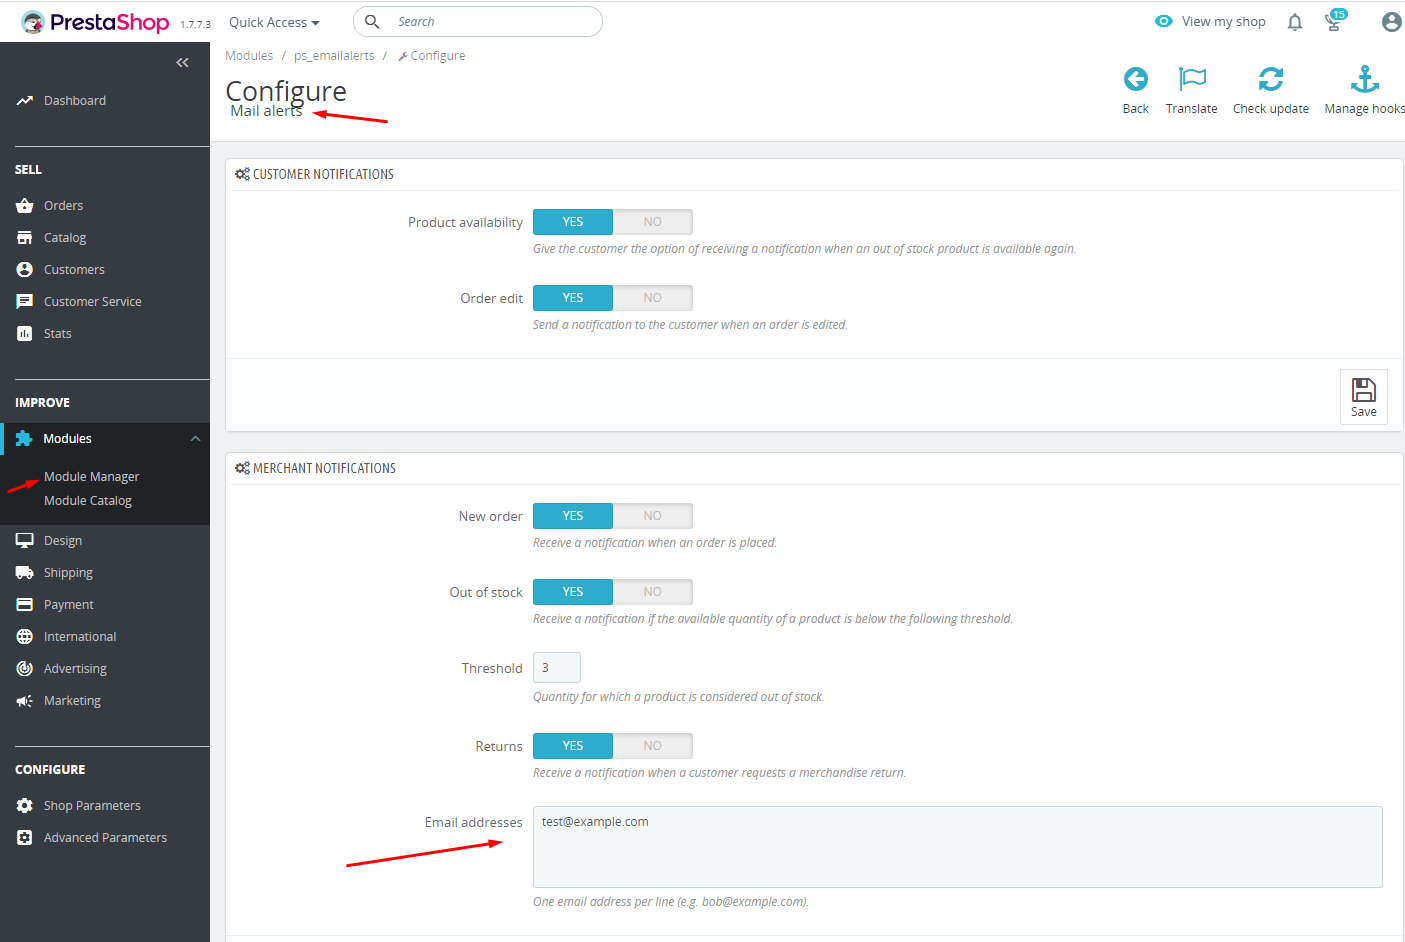Image resolution: width=1405 pixels, height=942 pixels.
Task: Set Out of stock to YES
Action: [573, 592]
